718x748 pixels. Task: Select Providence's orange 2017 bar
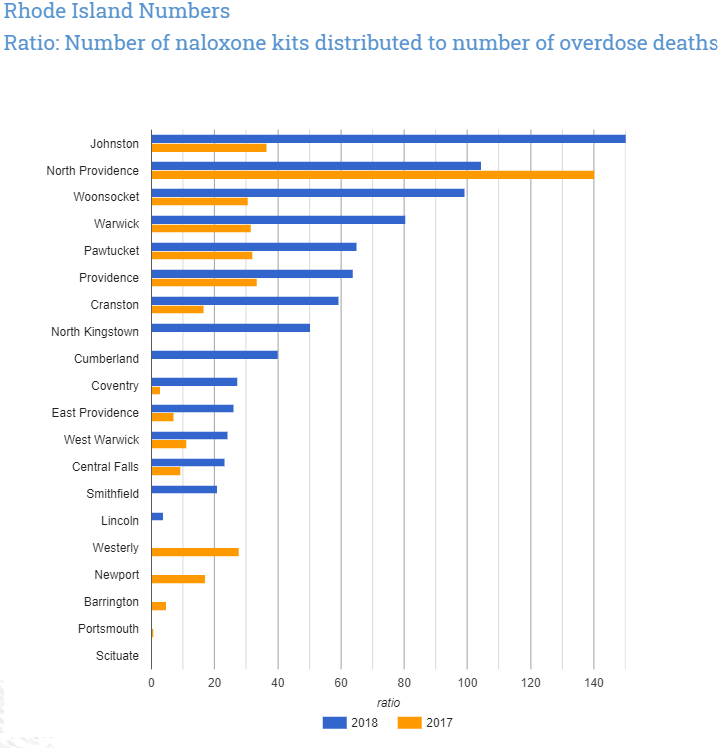point(204,282)
